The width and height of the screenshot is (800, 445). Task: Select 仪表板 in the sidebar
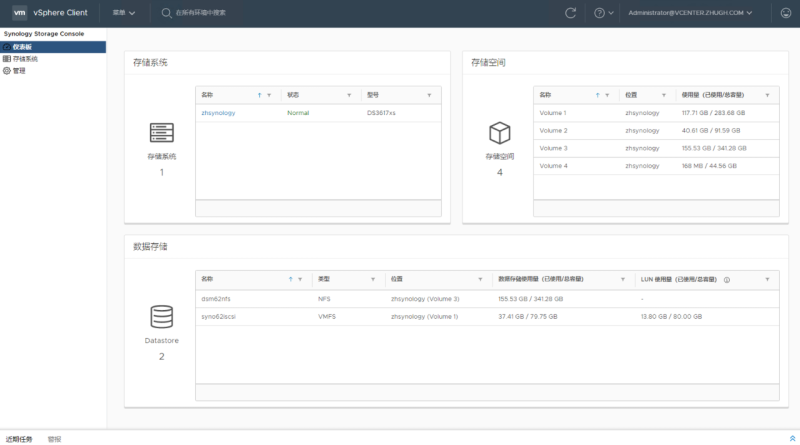click(53, 47)
